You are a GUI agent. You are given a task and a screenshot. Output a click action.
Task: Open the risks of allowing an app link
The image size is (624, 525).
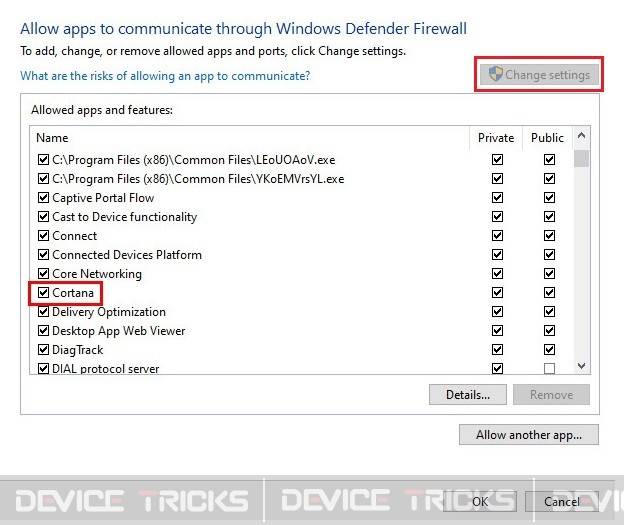coord(165,76)
